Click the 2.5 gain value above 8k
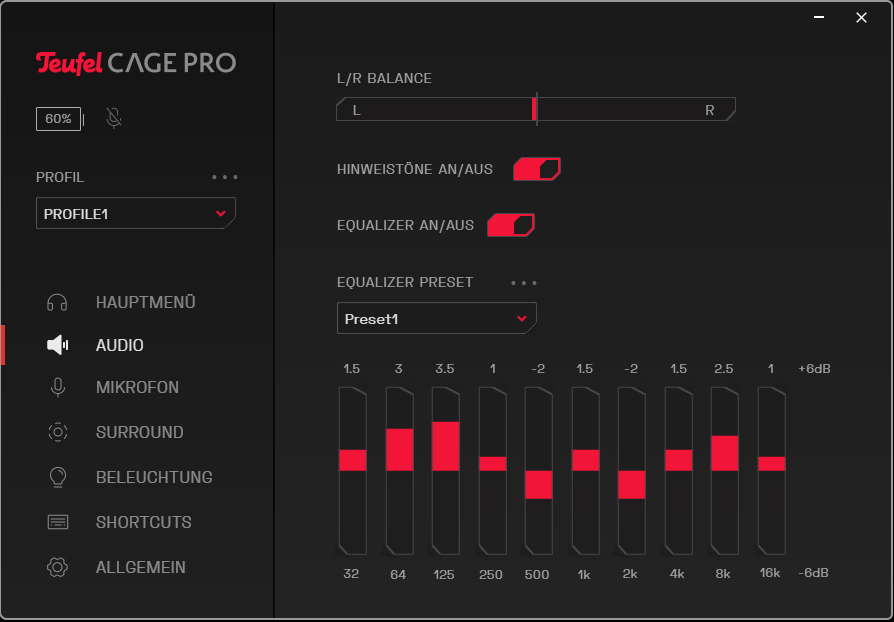Image resolution: width=894 pixels, height=622 pixels. point(724,369)
